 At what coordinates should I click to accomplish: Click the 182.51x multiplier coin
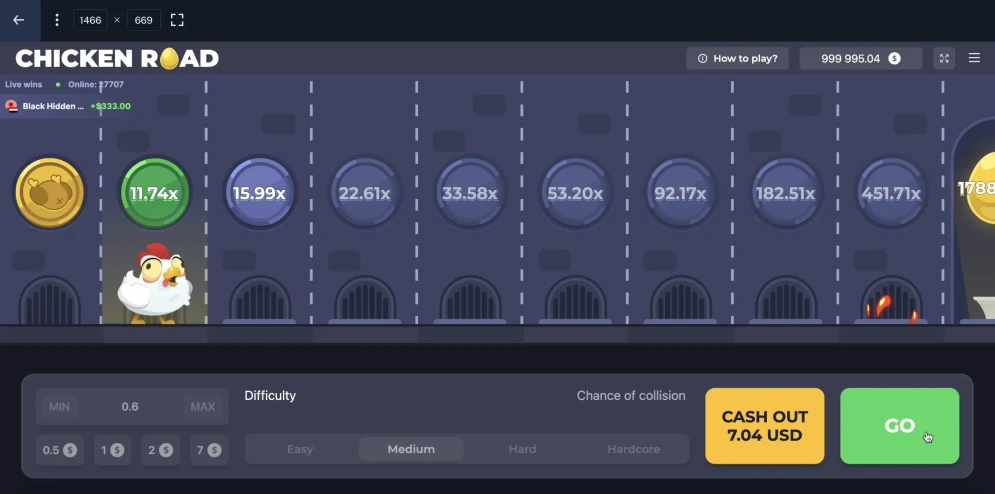786,193
